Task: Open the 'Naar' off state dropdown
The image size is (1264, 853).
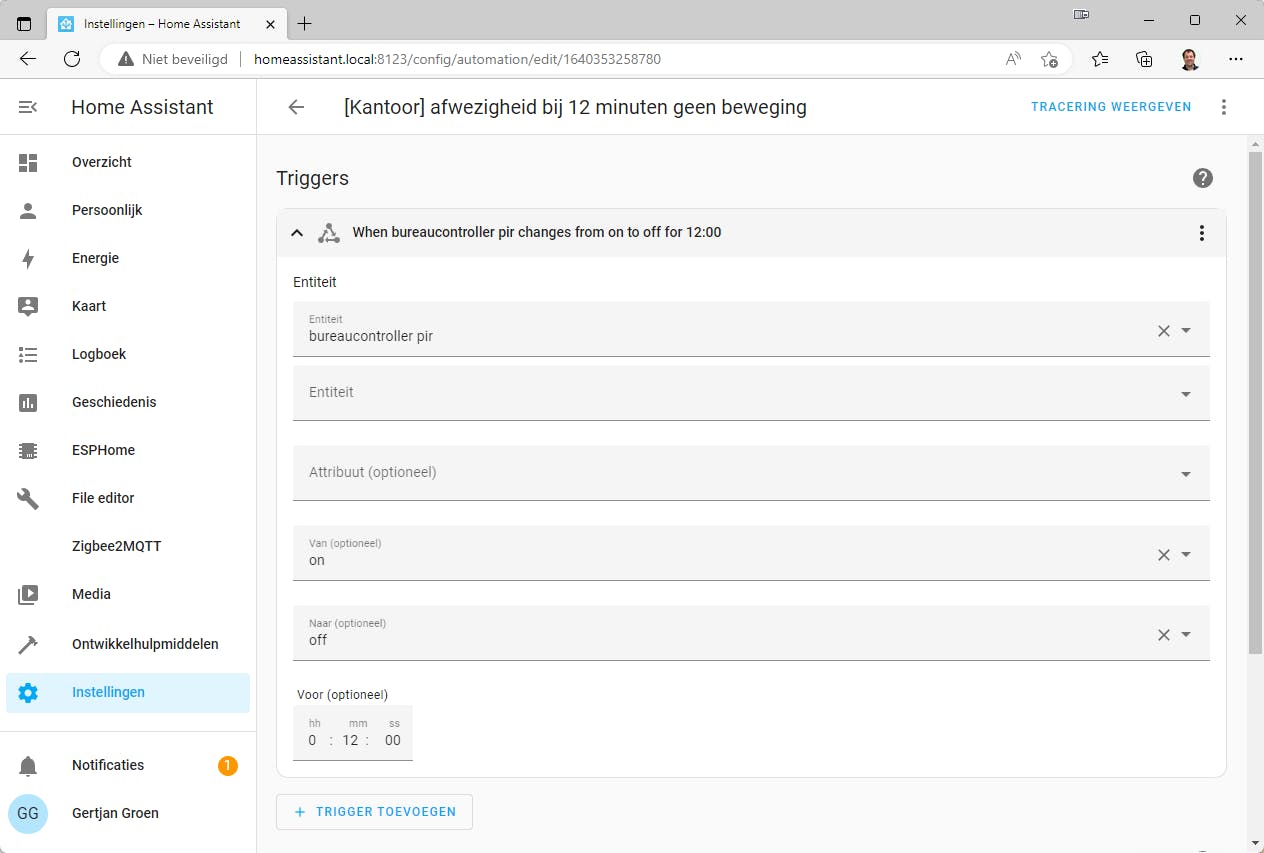Action: click(x=1186, y=635)
